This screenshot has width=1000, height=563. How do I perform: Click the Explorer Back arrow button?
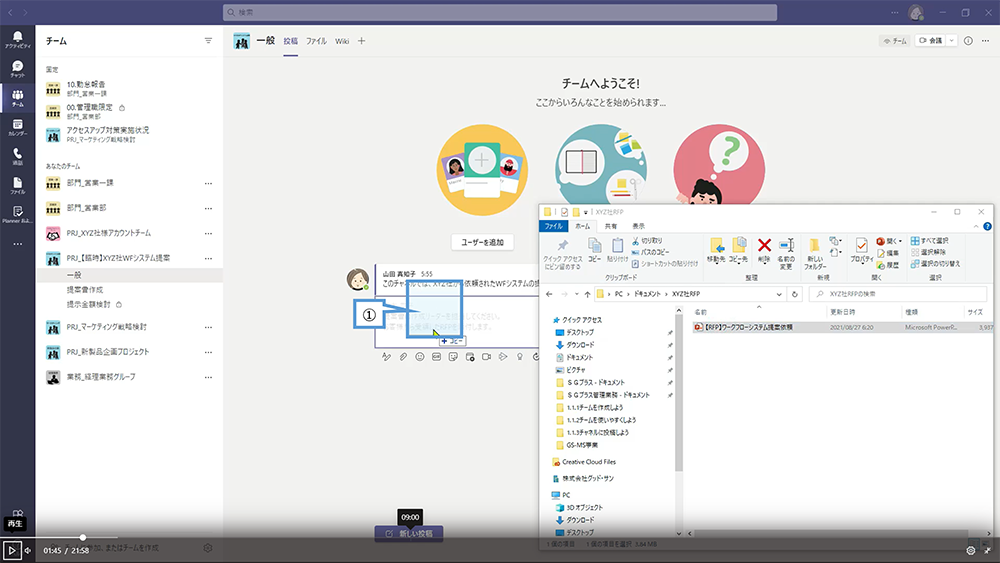(549, 294)
